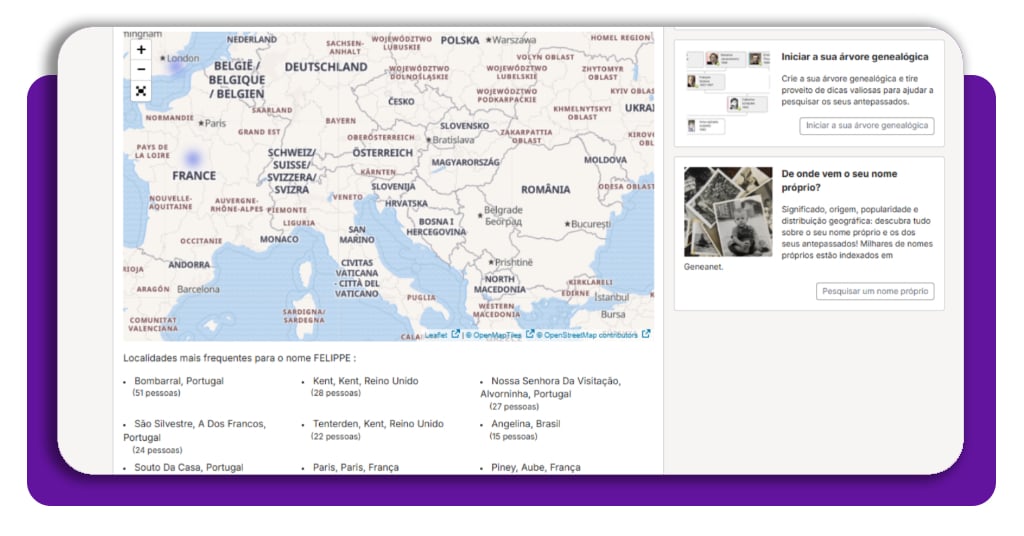Viewport: 1024px width, 536px height.
Task: Click the 'Iniciar a sua árvore genealógica' heading
Action: click(x=854, y=57)
